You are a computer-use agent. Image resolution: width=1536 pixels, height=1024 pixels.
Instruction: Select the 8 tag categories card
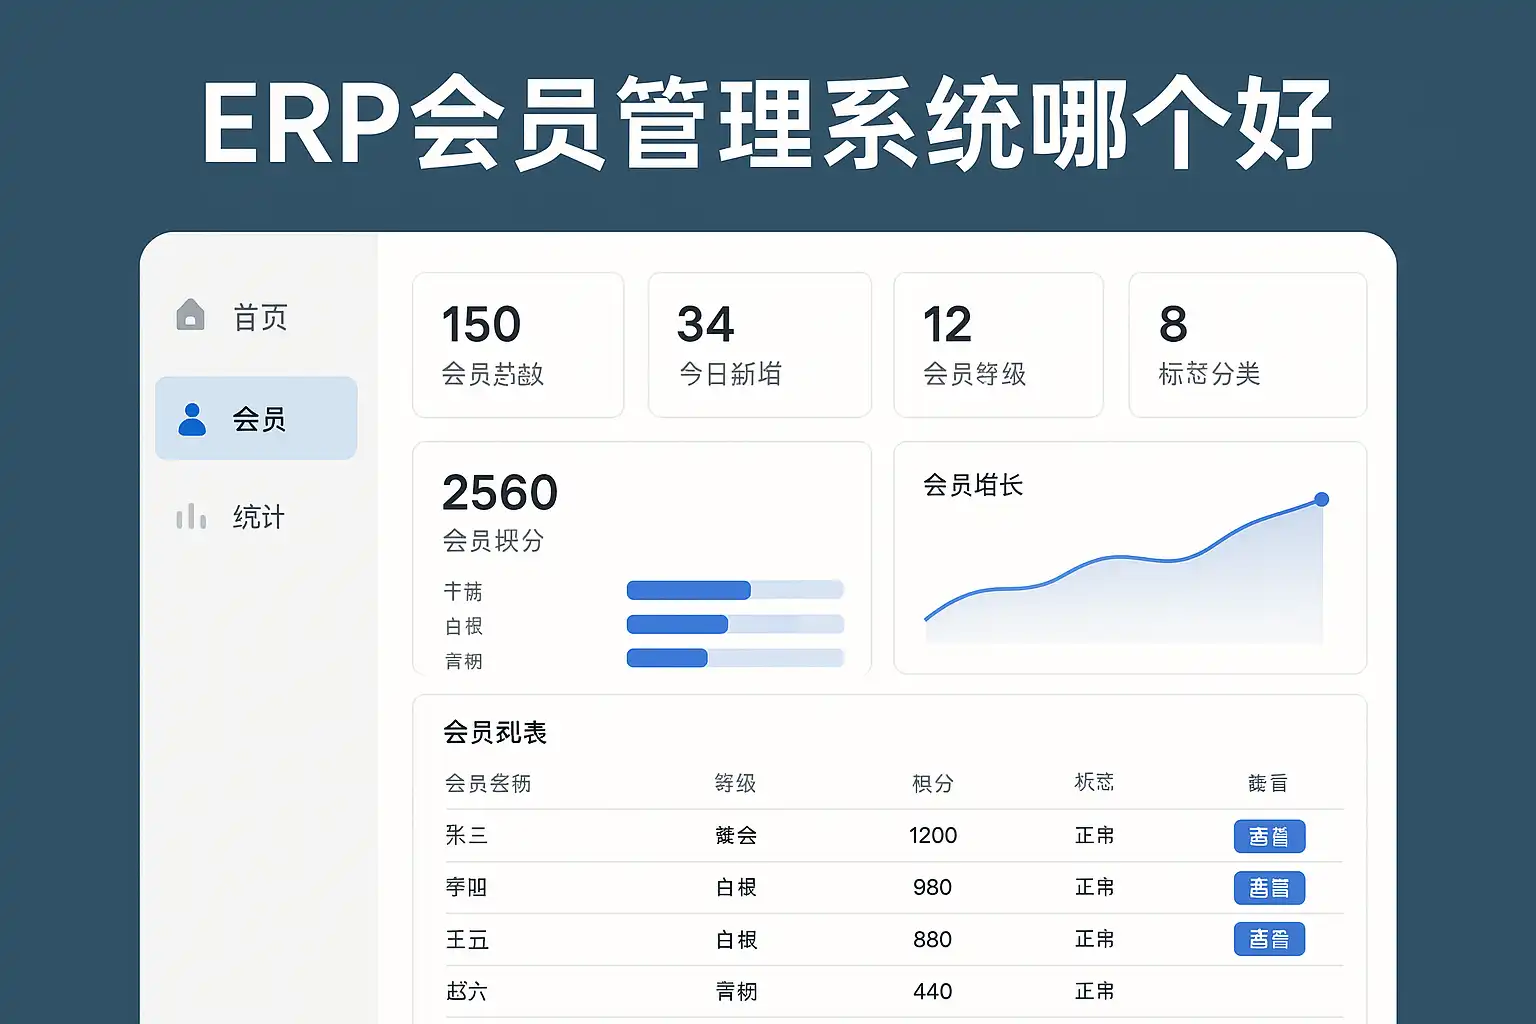tap(1247, 345)
